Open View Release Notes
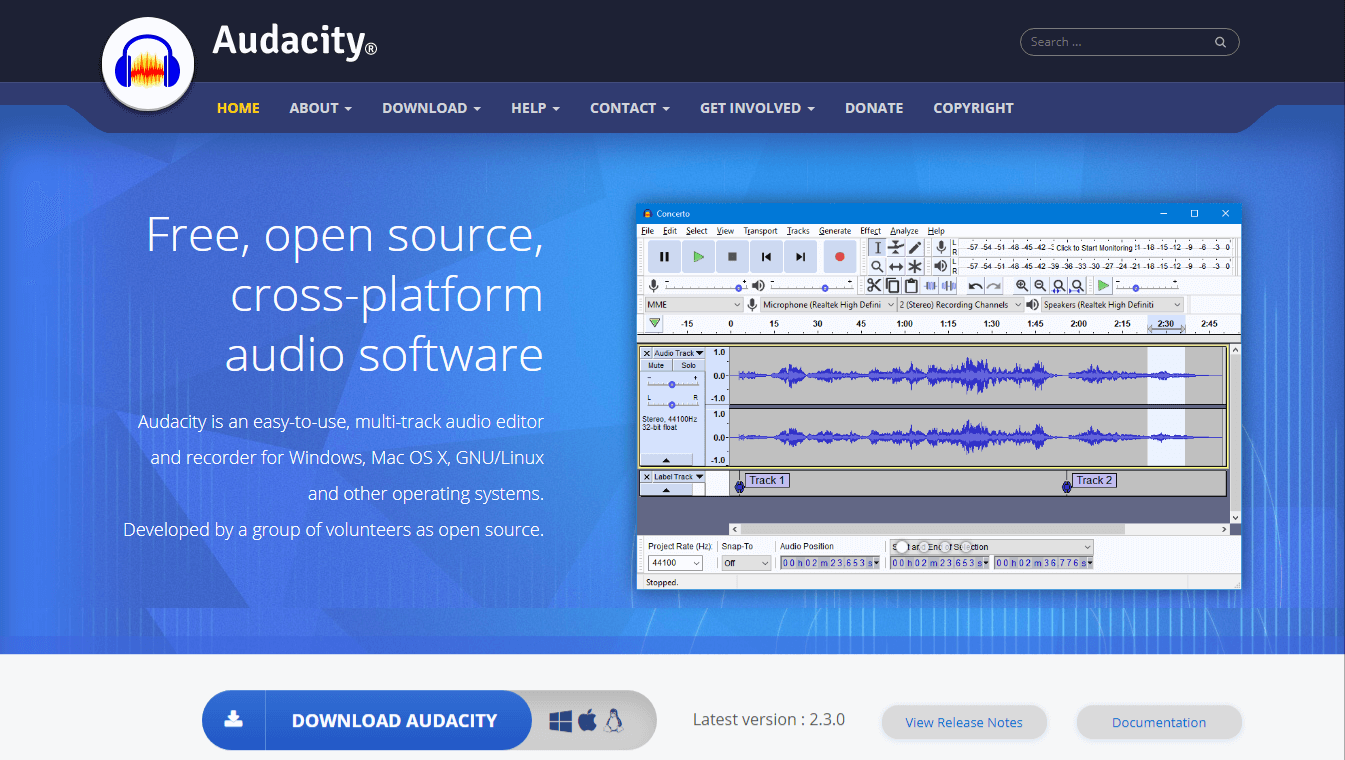The width and height of the screenshot is (1345, 760). point(964,722)
